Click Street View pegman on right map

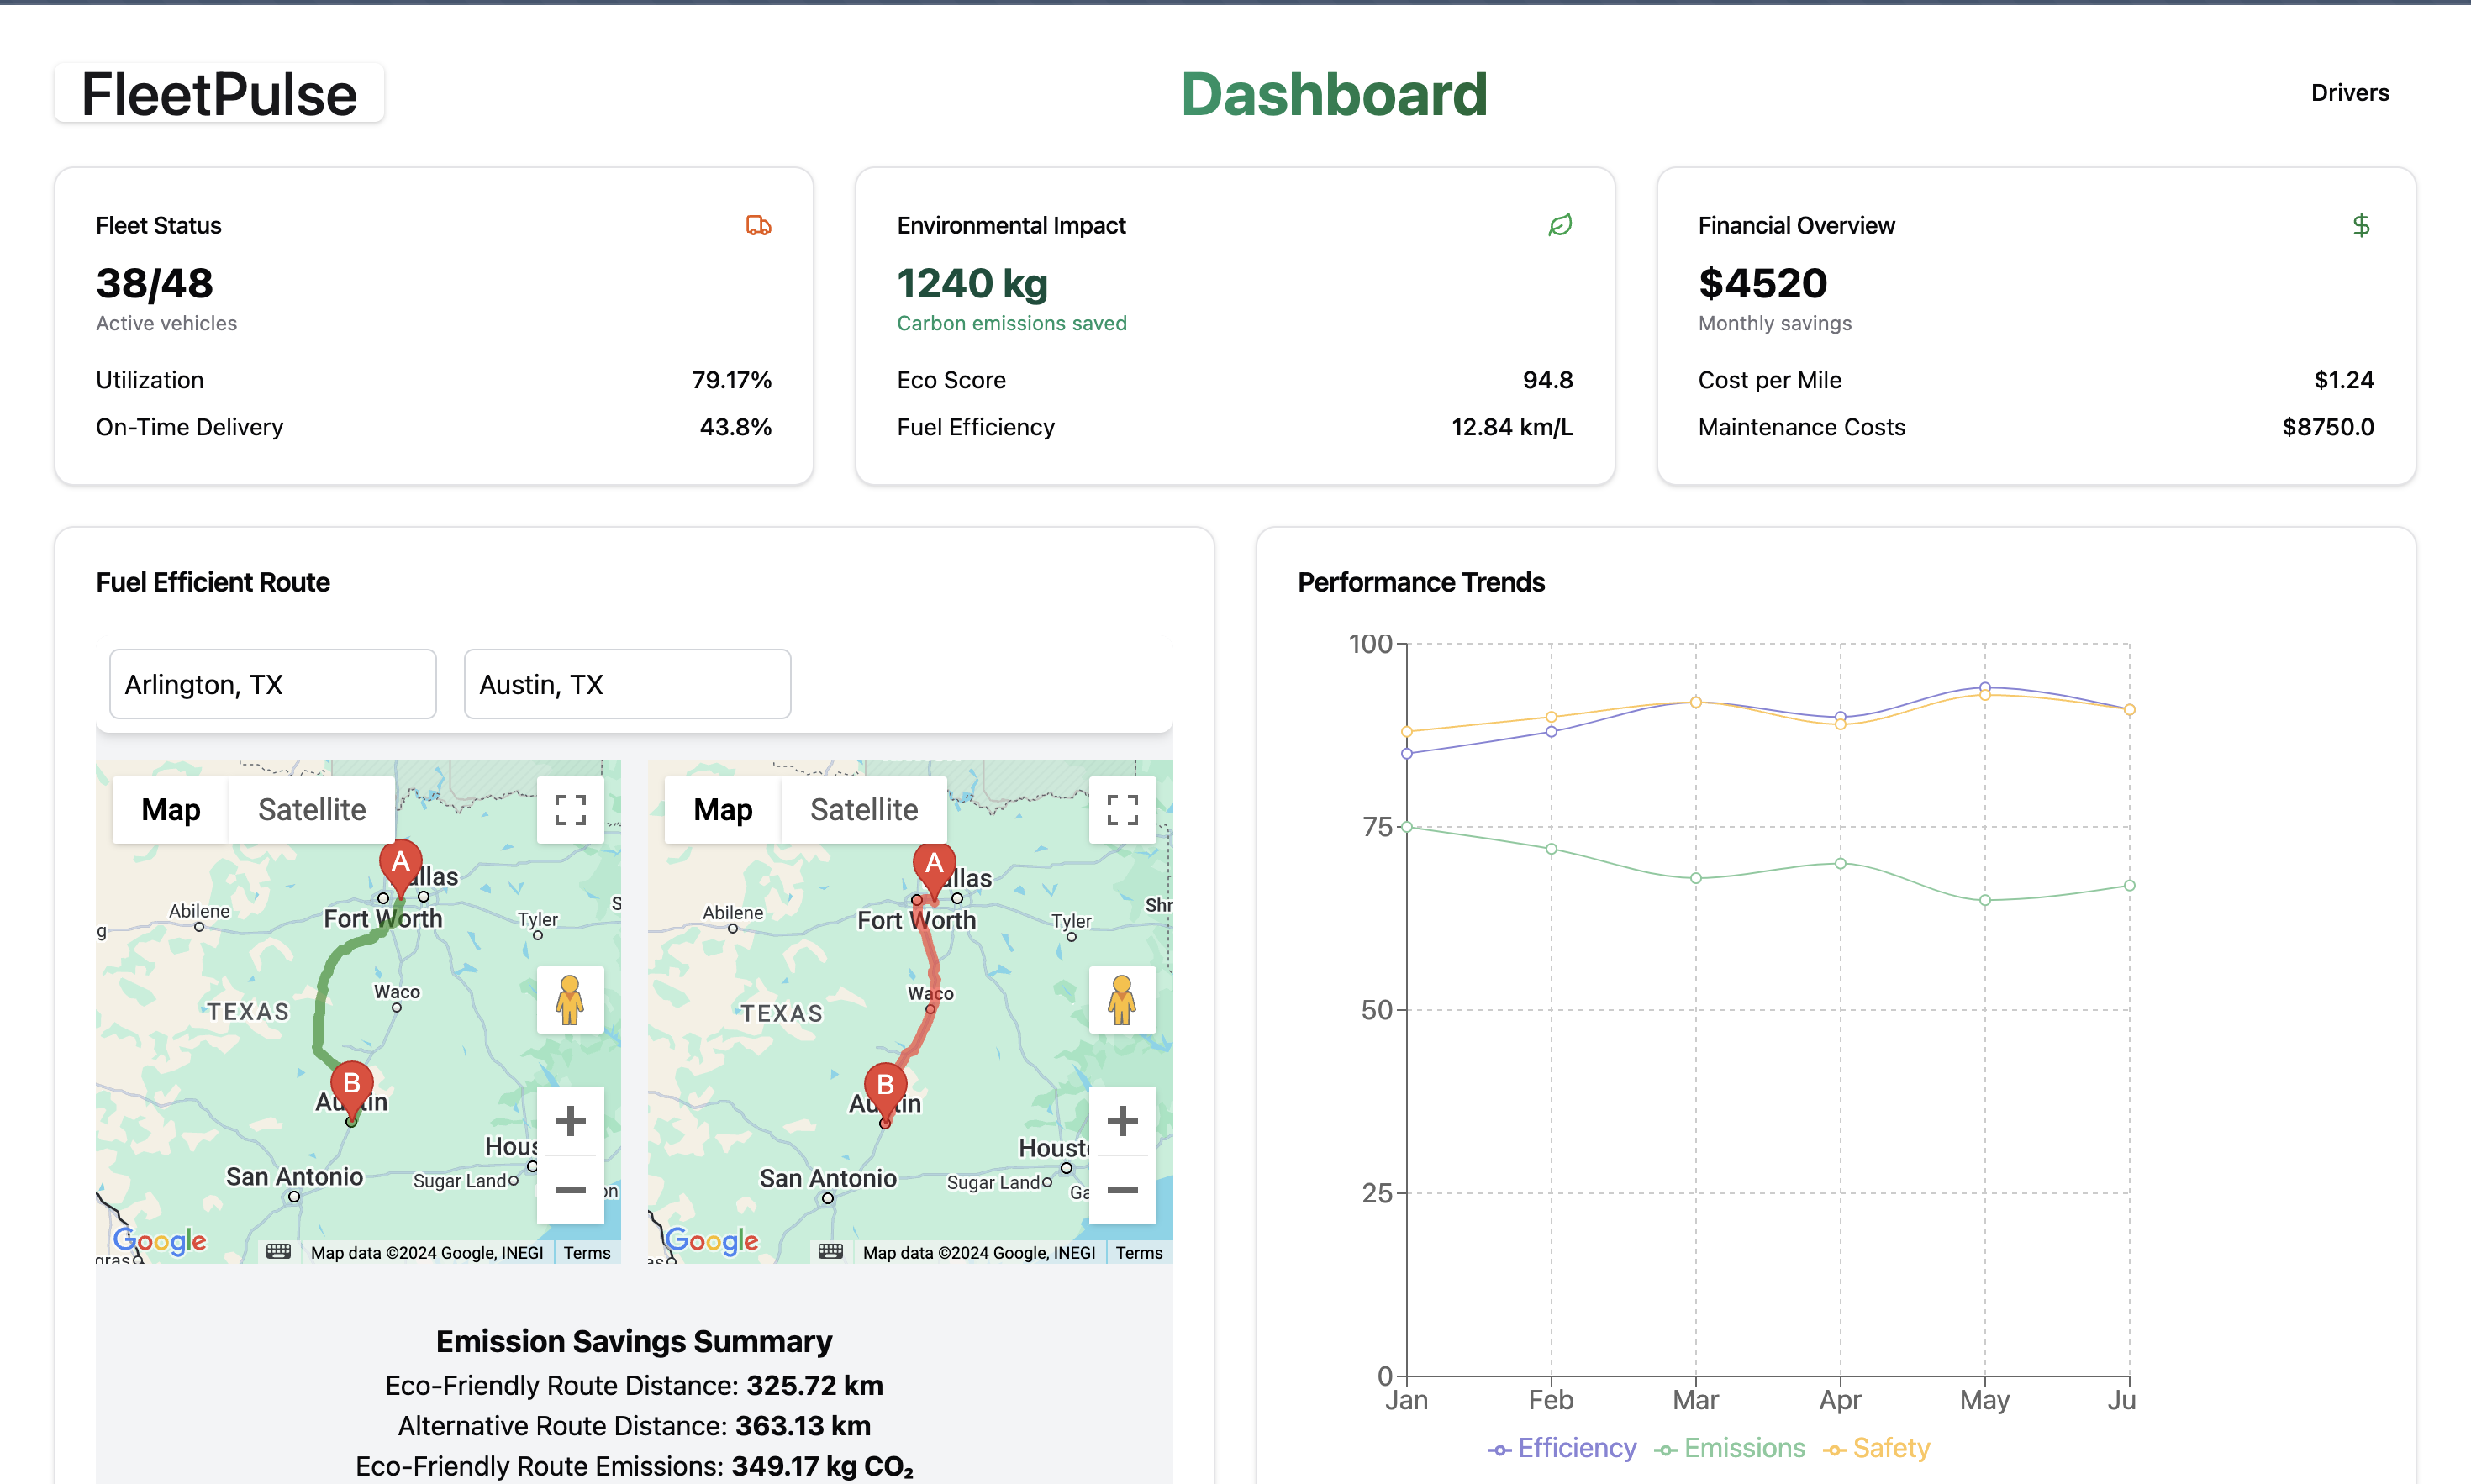click(1122, 999)
